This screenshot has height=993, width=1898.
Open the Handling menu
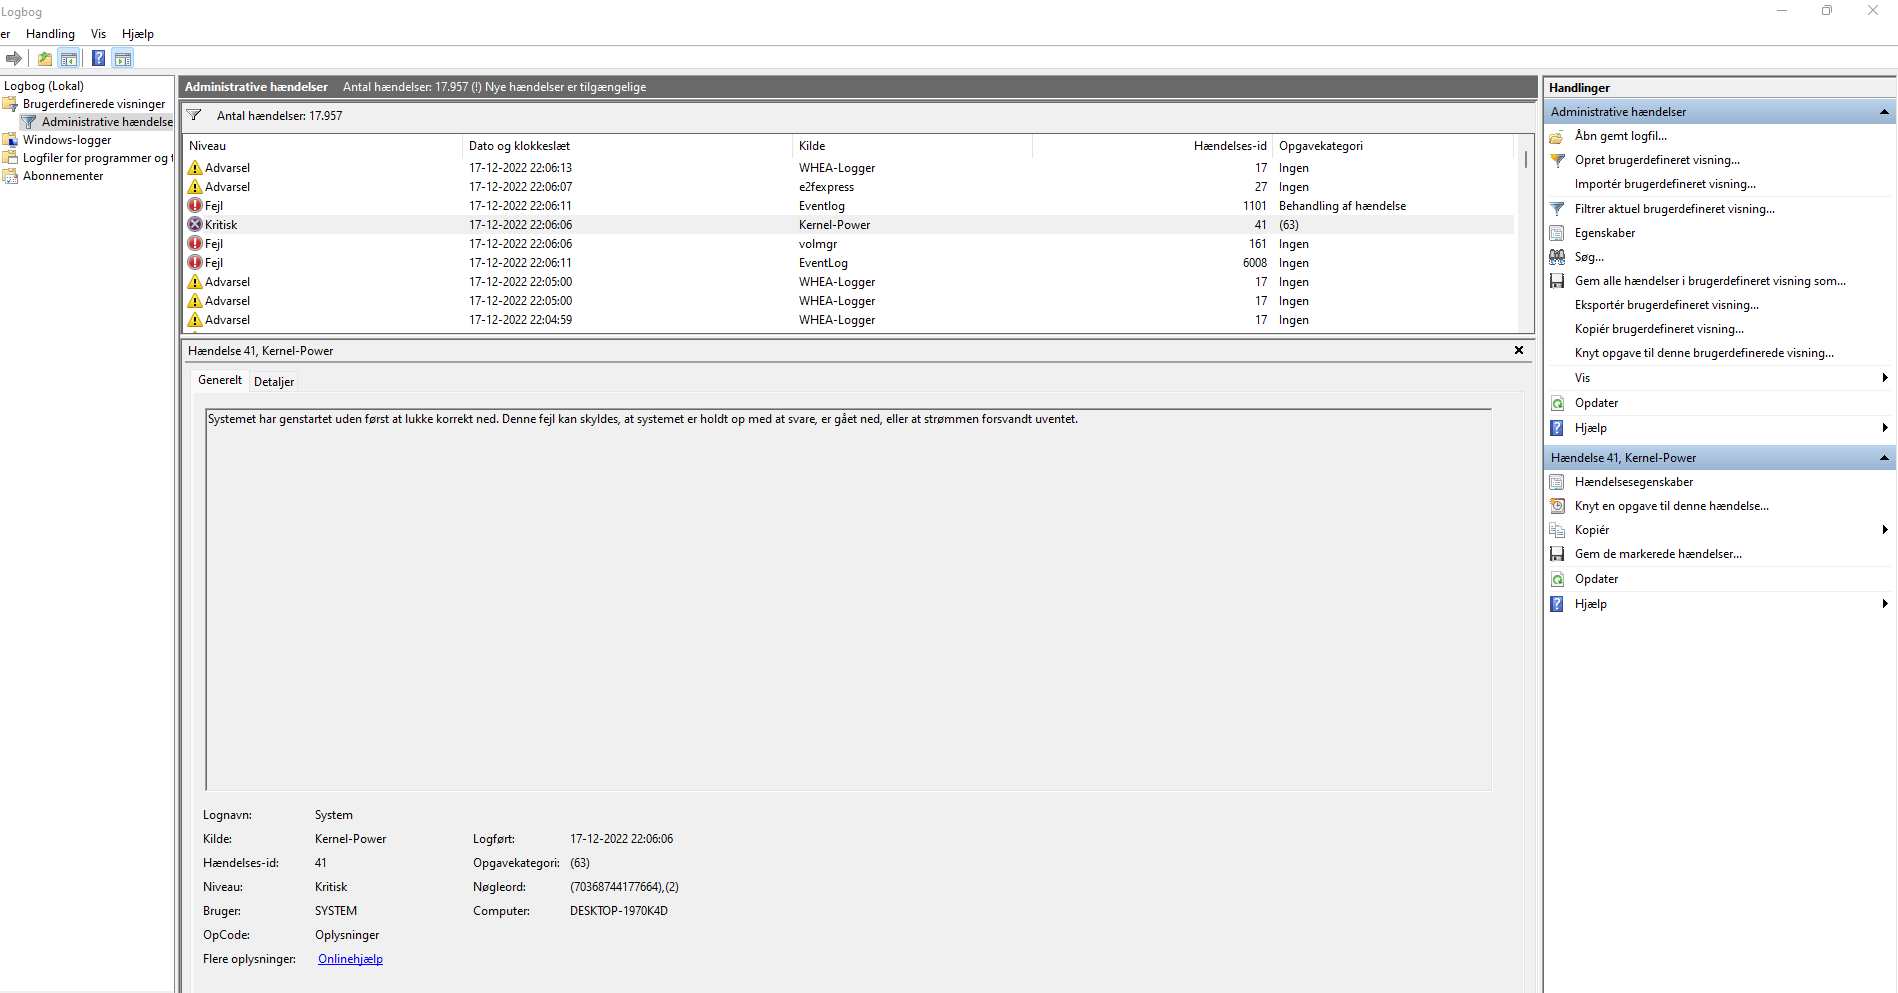(50, 34)
